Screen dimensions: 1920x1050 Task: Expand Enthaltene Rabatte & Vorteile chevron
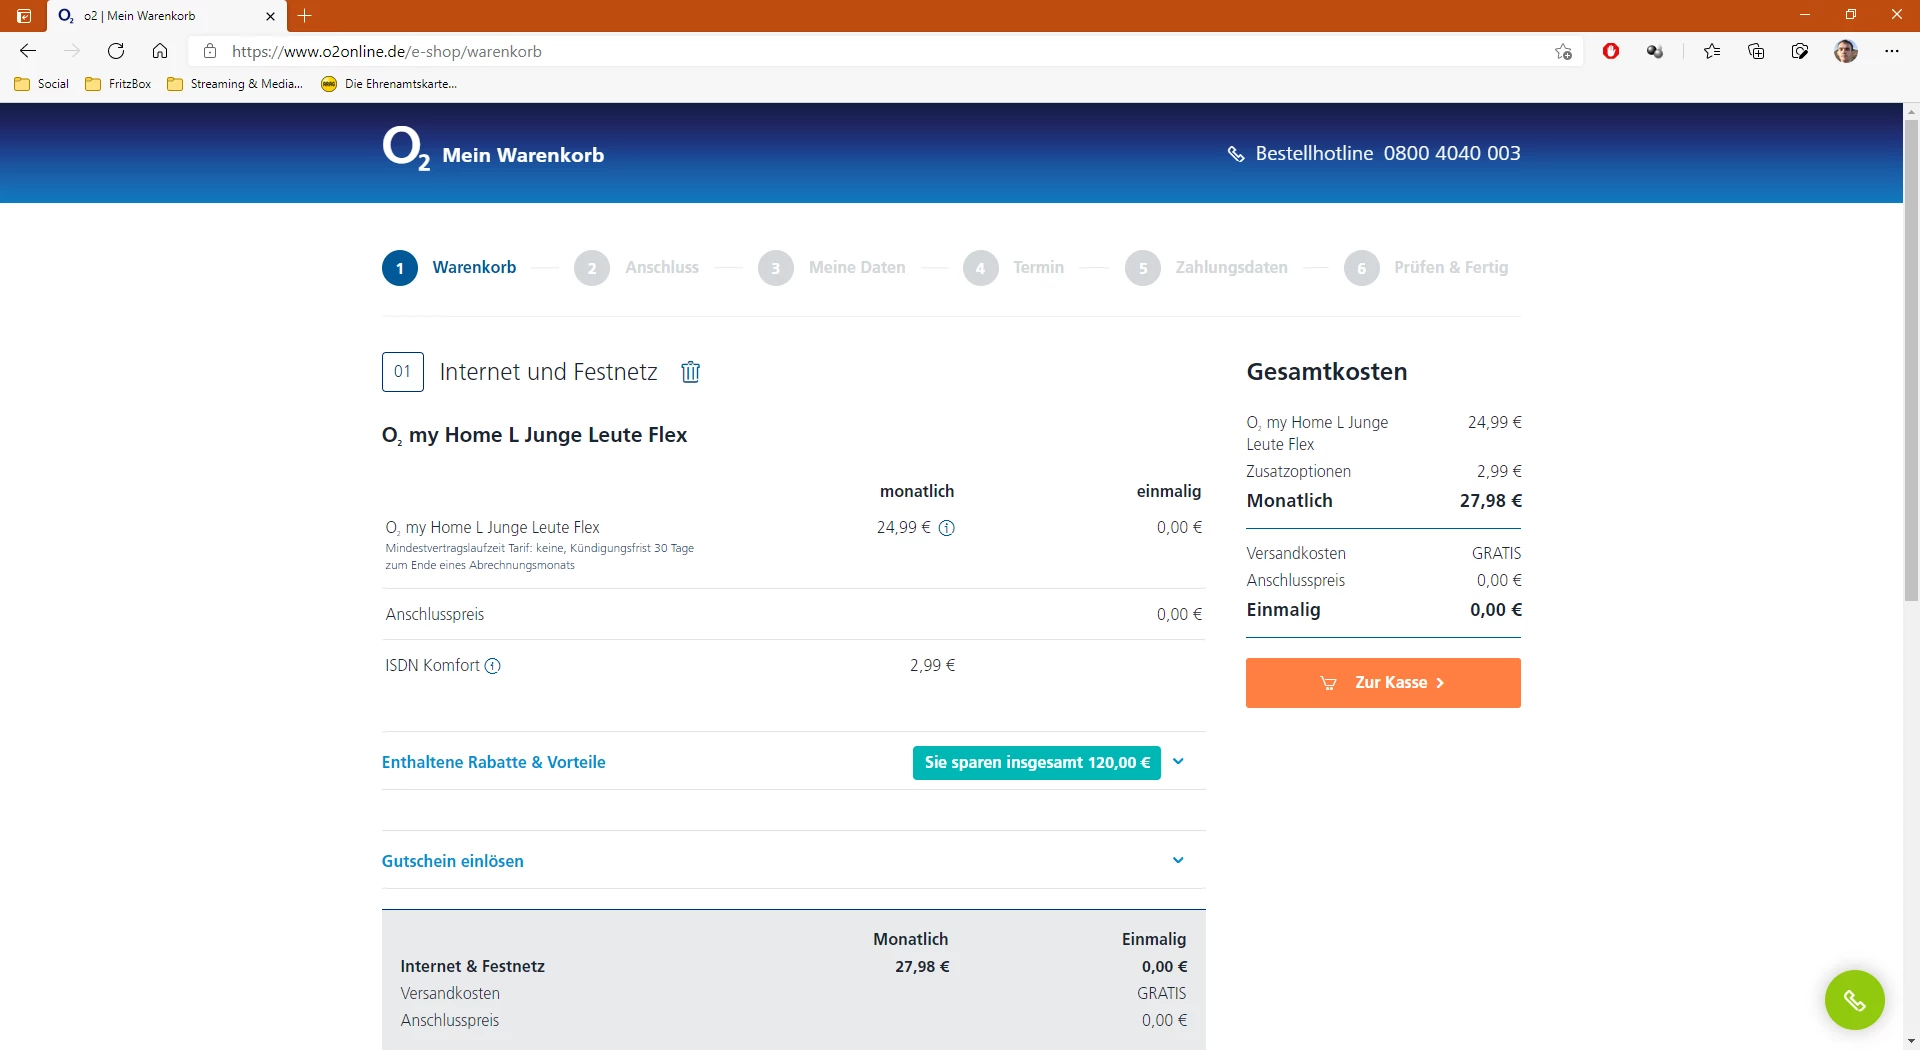point(1178,762)
